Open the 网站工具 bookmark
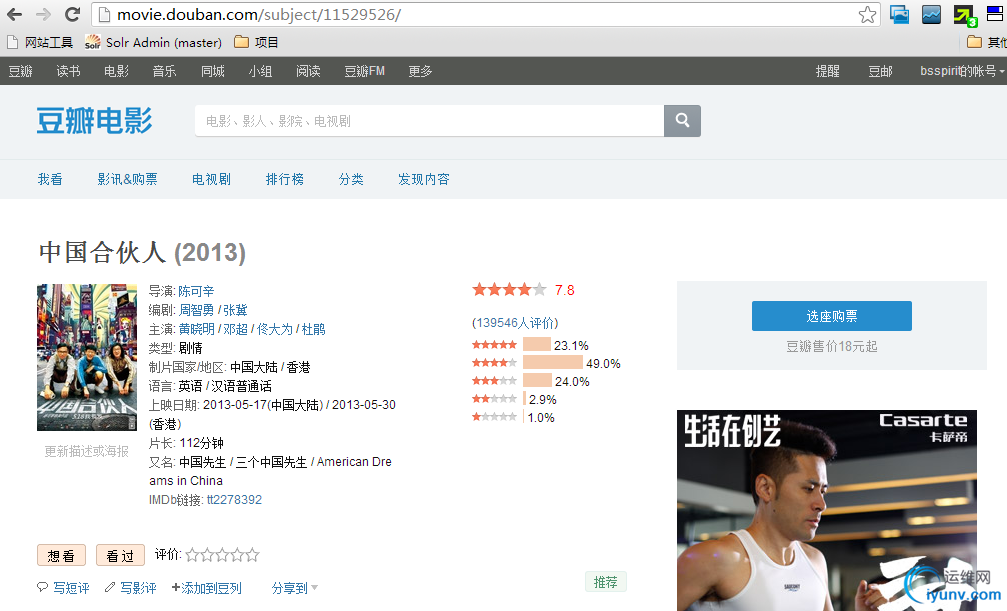This screenshot has width=1007, height=611. pos(40,42)
